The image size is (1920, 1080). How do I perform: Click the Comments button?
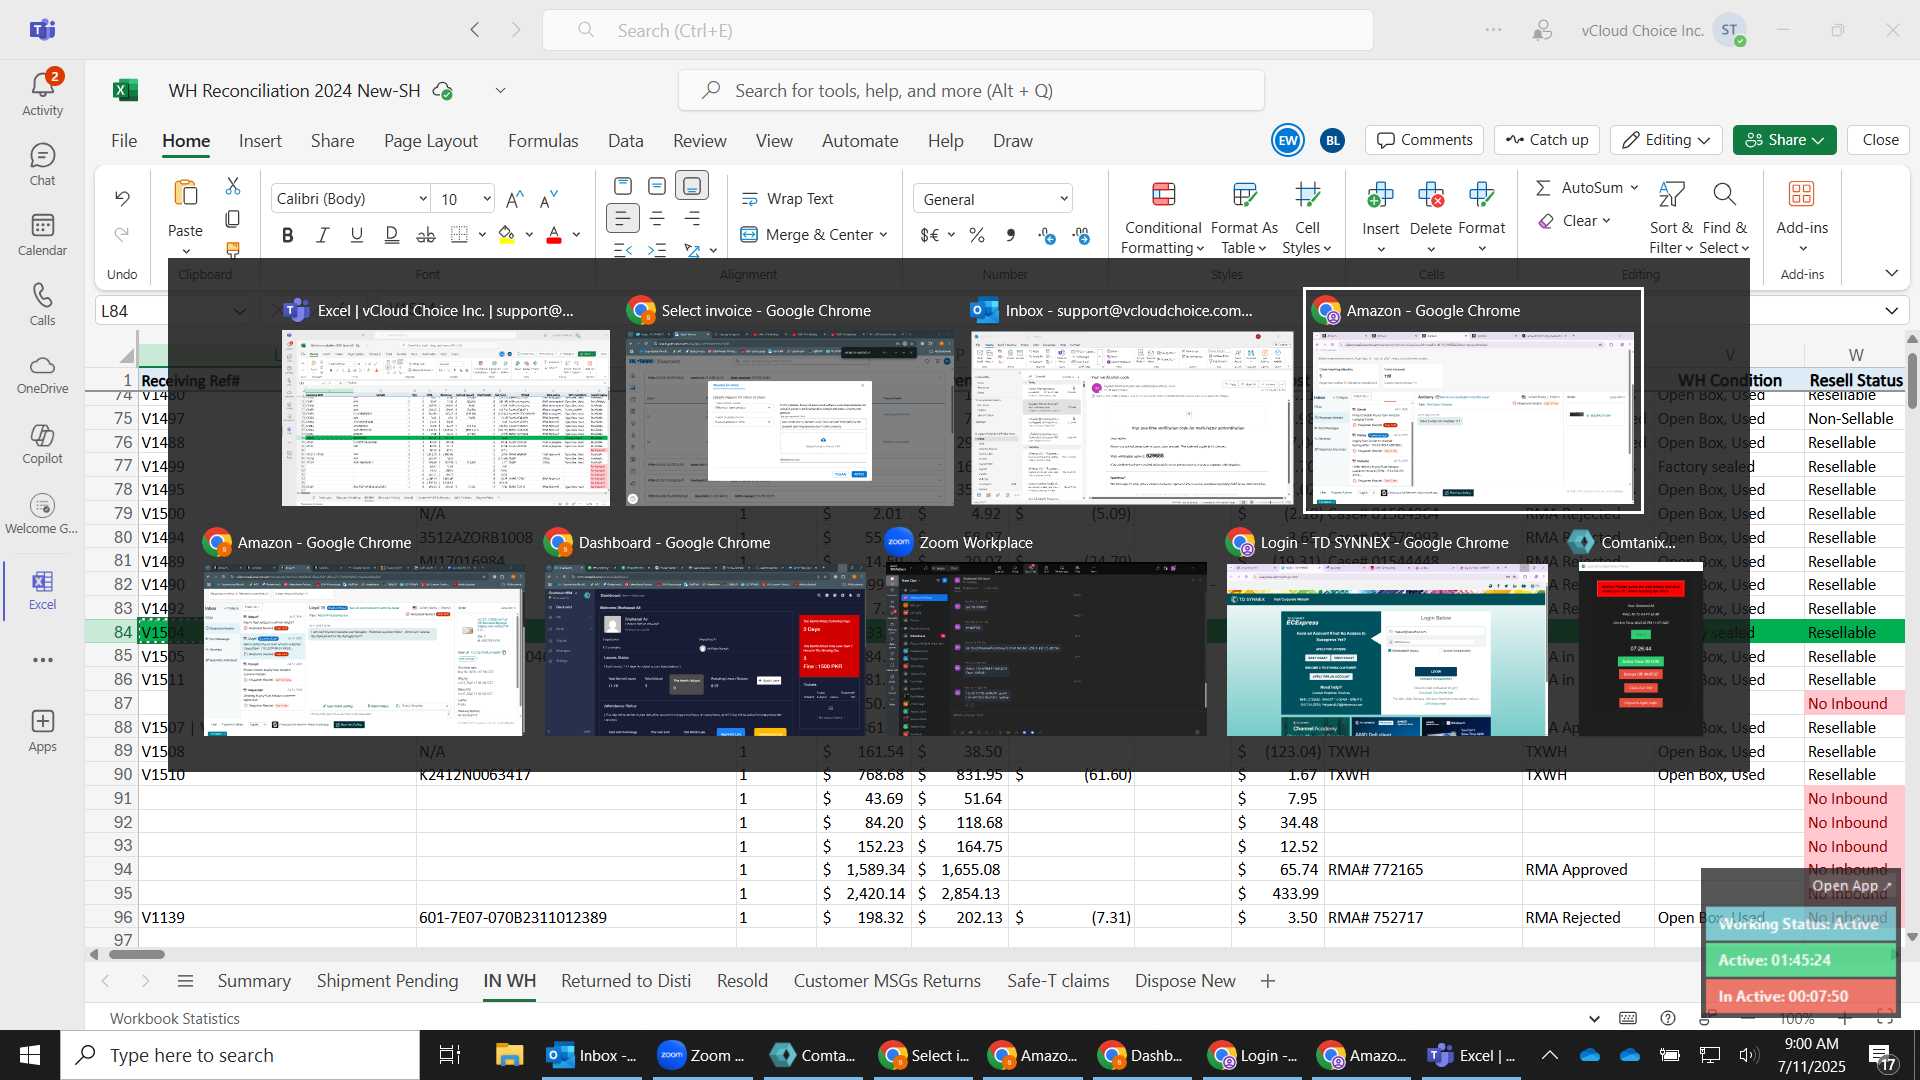pos(1425,140)
